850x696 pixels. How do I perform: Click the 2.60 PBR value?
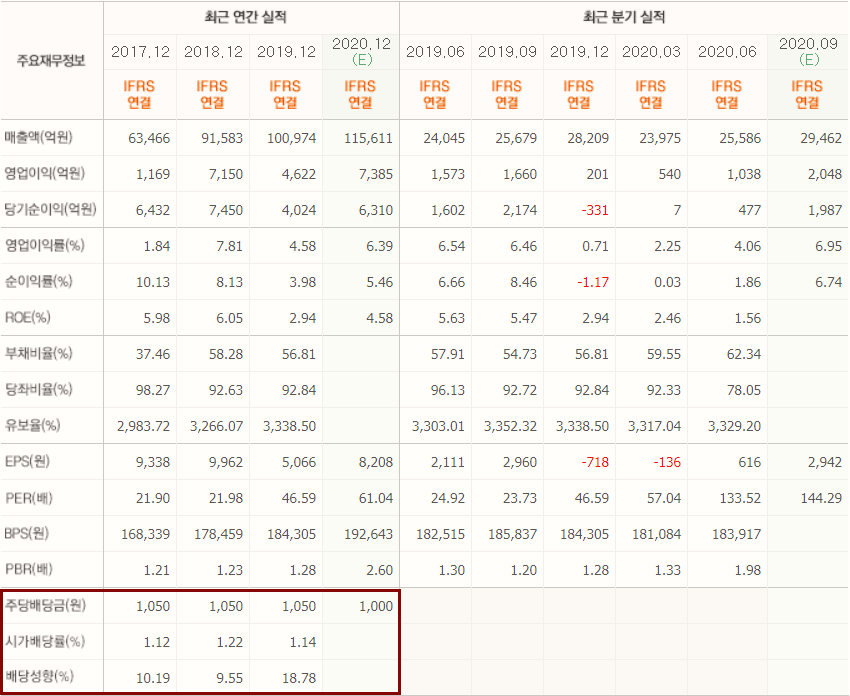pos(379,570)
